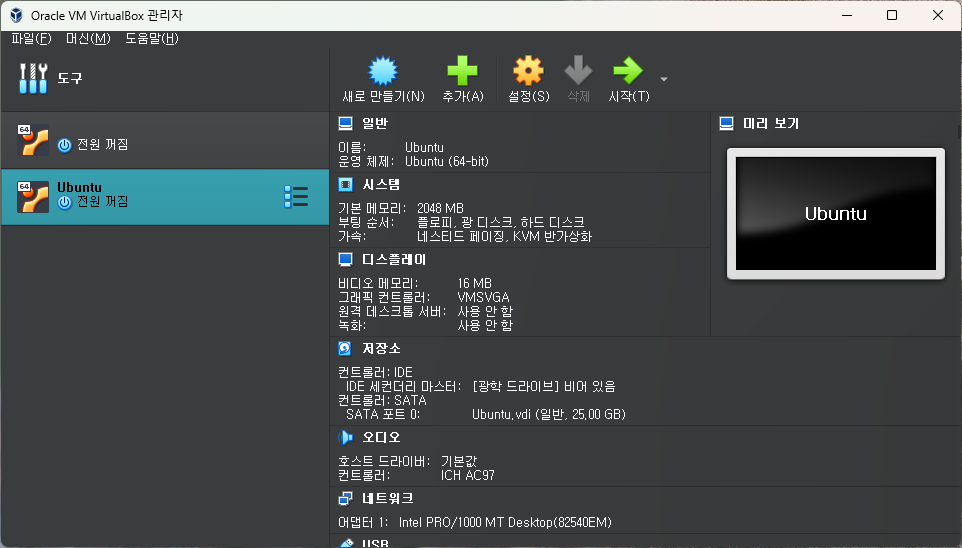
Task: Click the 시스템 chip icon
Action: point(345,184)
